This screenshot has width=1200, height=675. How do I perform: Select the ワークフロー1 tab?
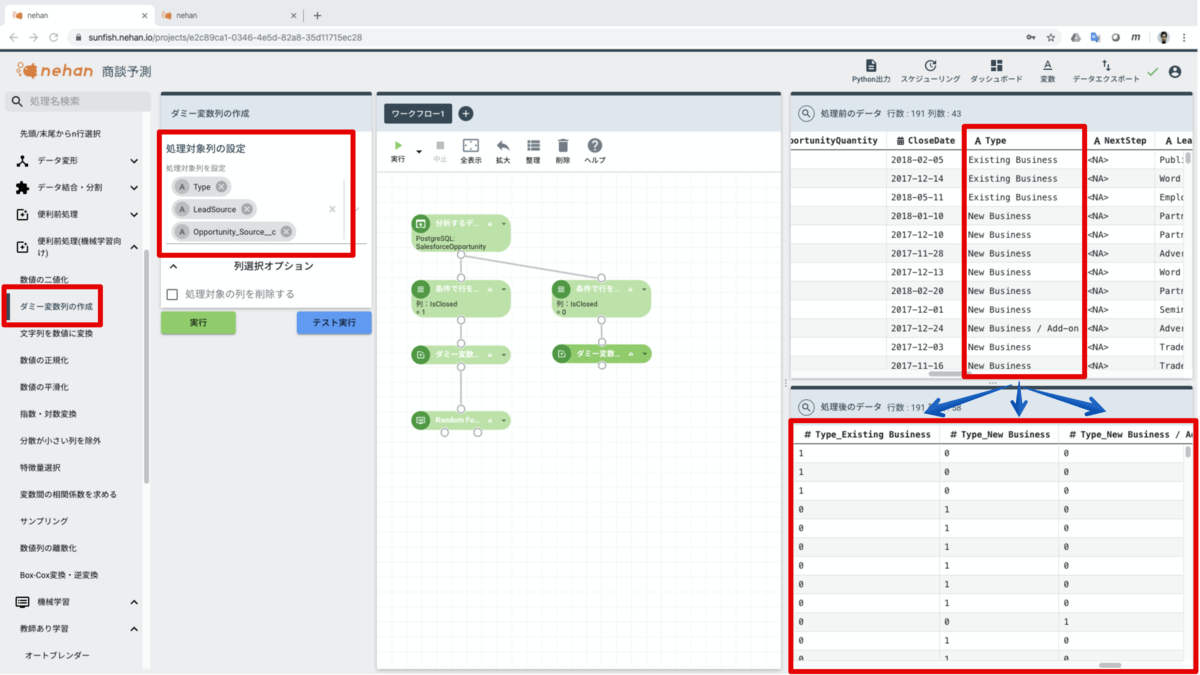[418, 114]
